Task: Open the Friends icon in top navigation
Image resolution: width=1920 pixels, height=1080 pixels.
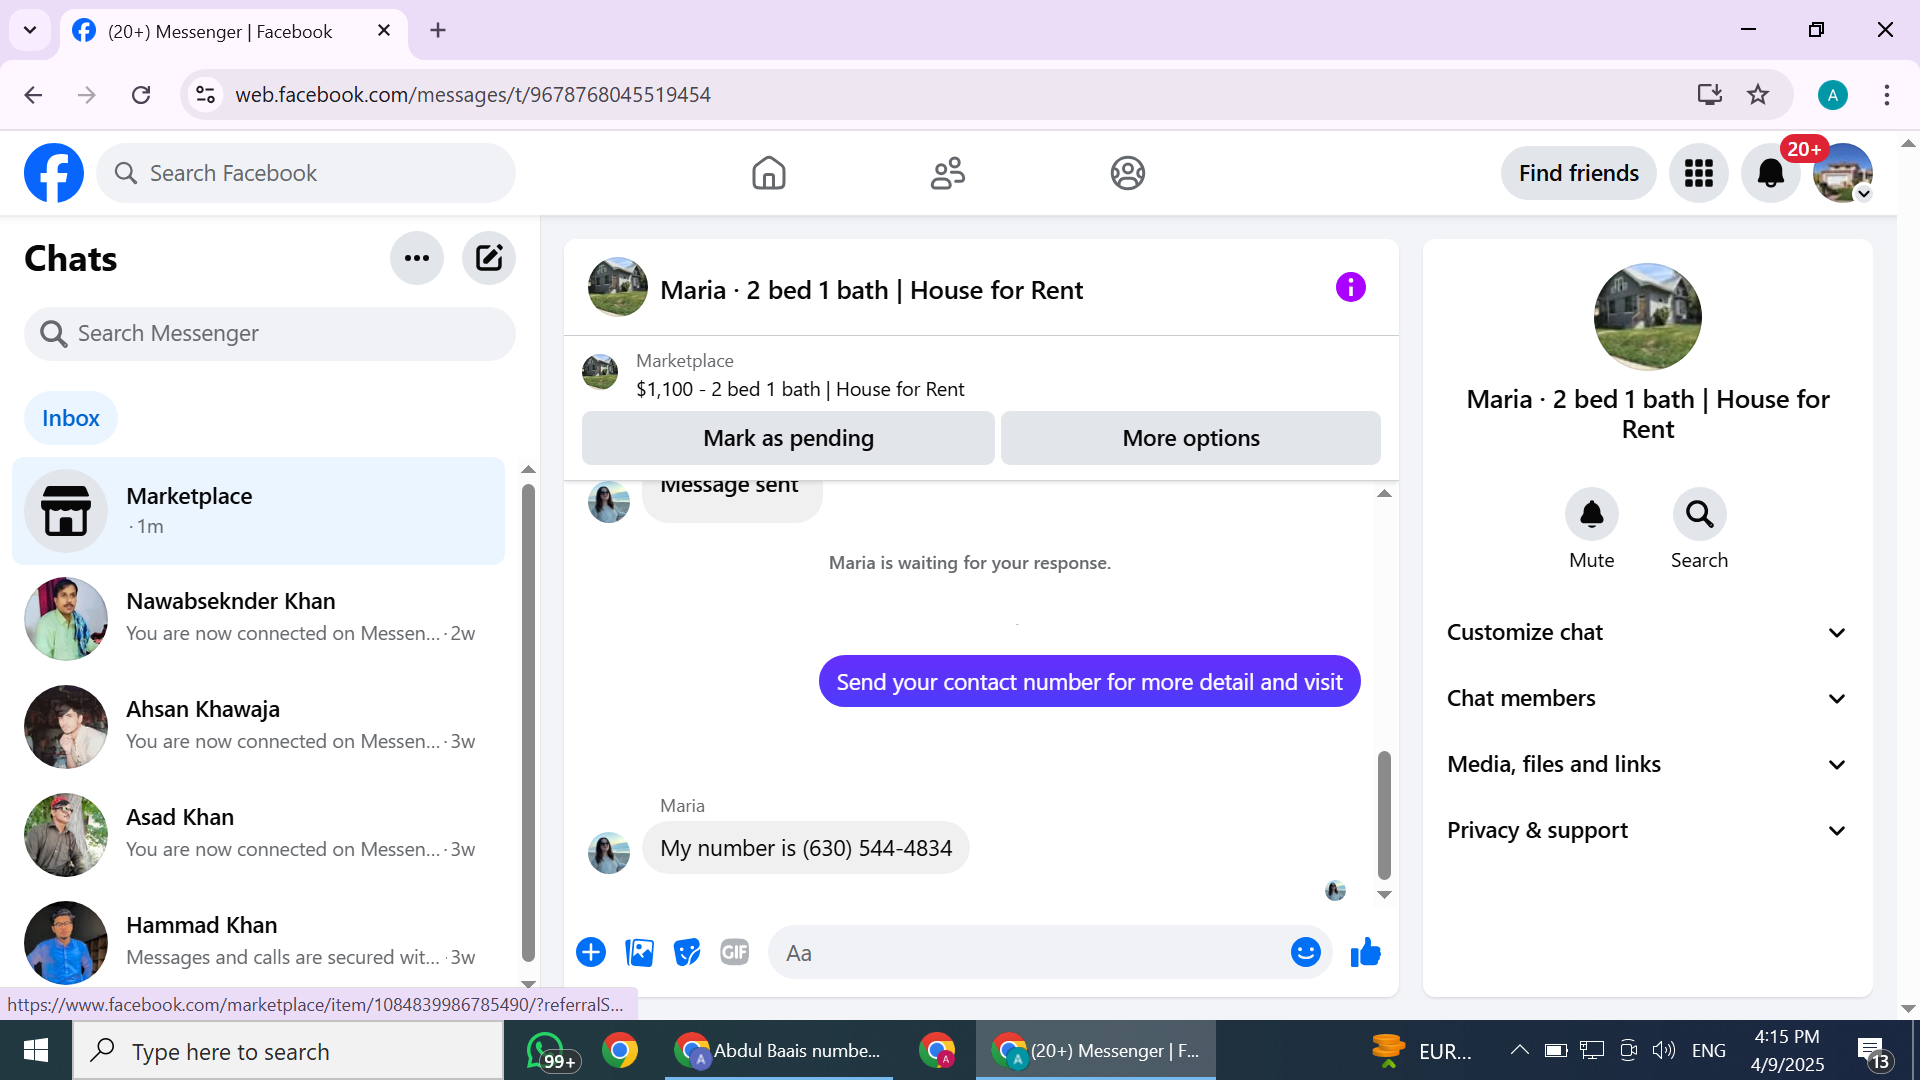Action: coord(947,173)
